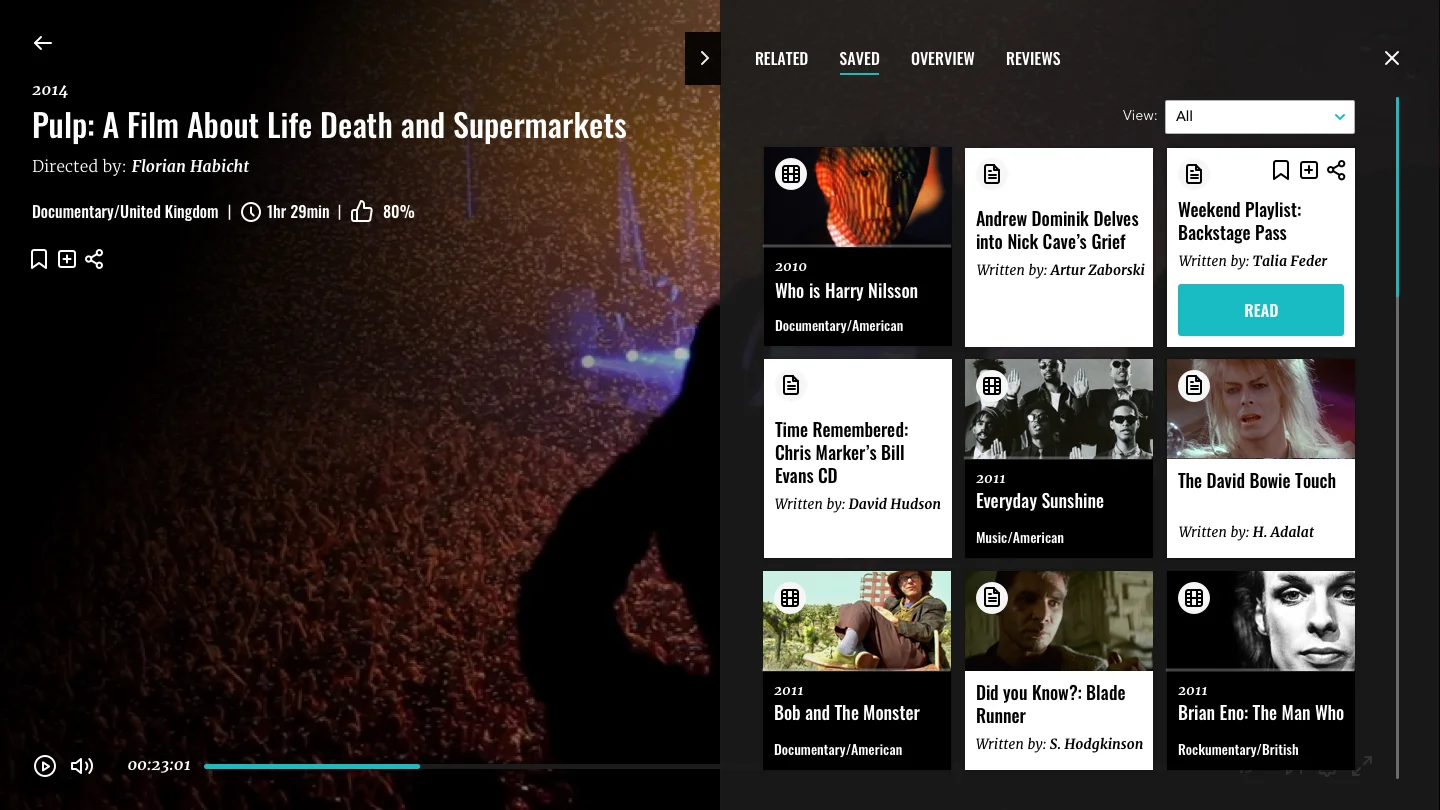Image resolution: width=1440 pixels, height=810 pixels.
Task: Click the article icon on The David Bowie Touch
Action: click(x=1194, y=385)
